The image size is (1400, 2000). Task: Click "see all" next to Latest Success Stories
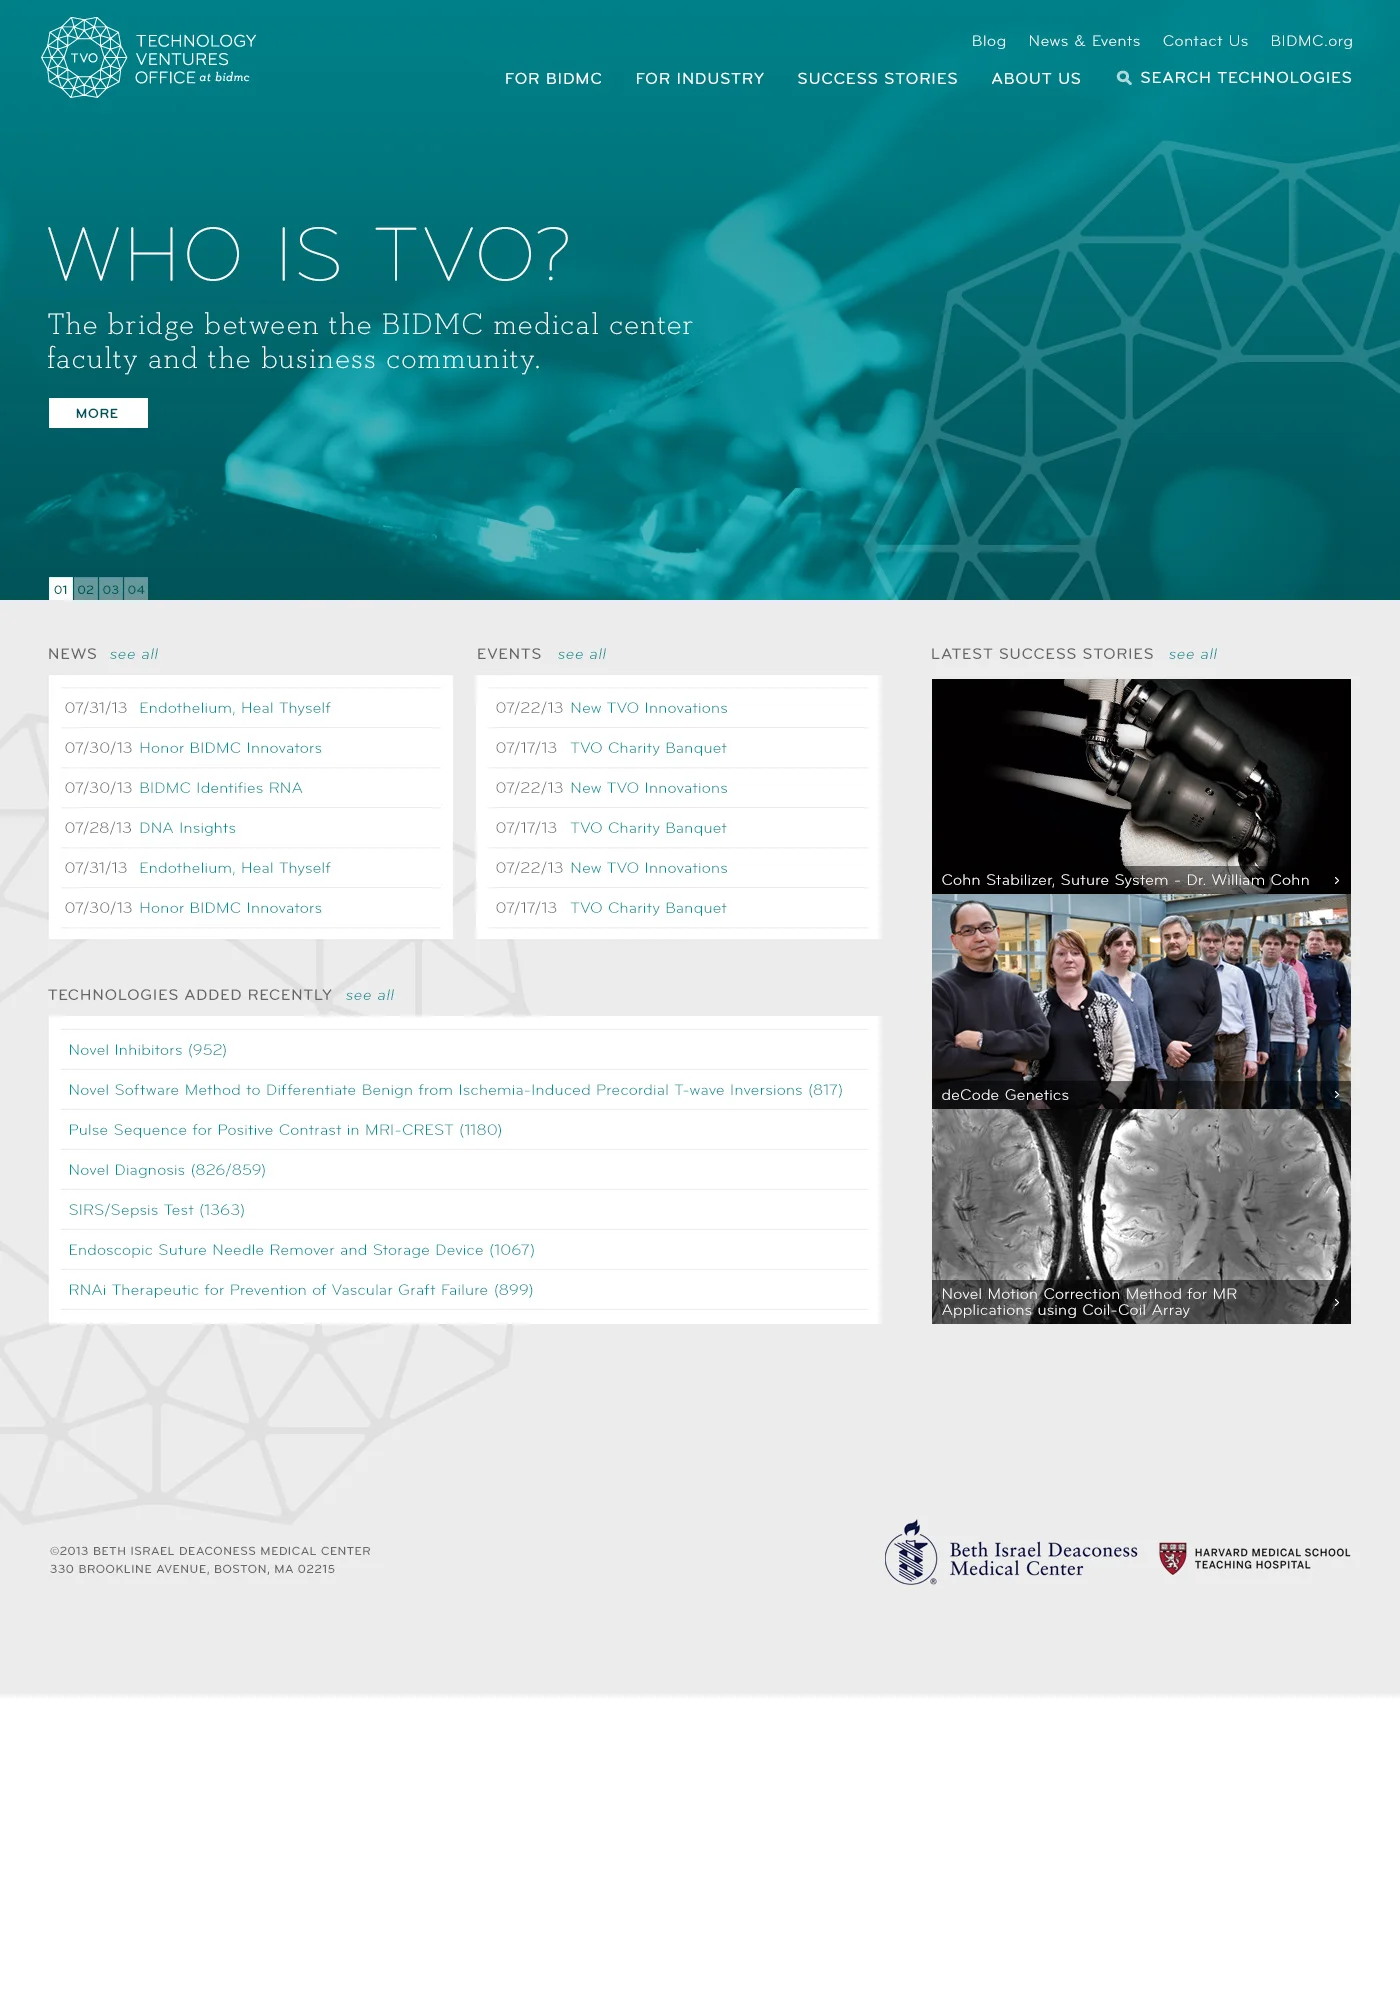[1193, 654]
